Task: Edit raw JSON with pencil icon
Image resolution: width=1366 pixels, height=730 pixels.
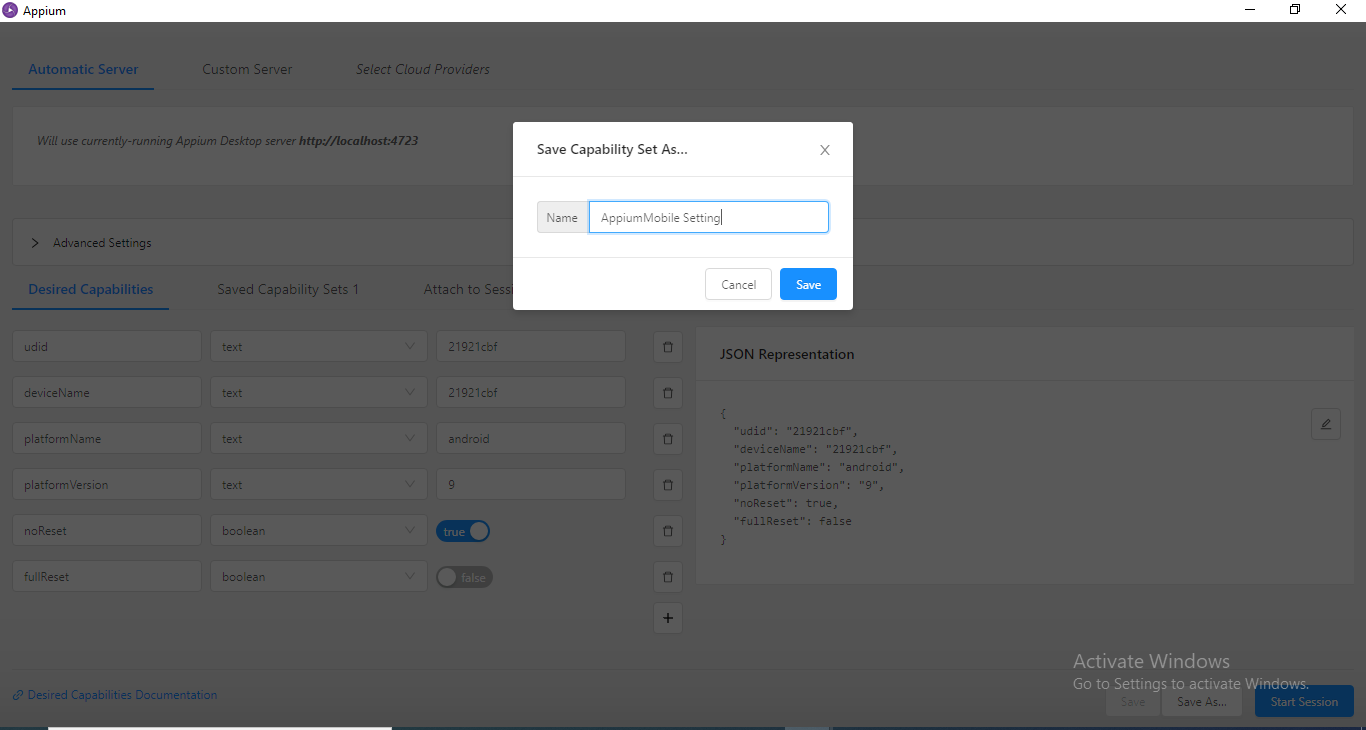Action: click(x=1325, y=424)
